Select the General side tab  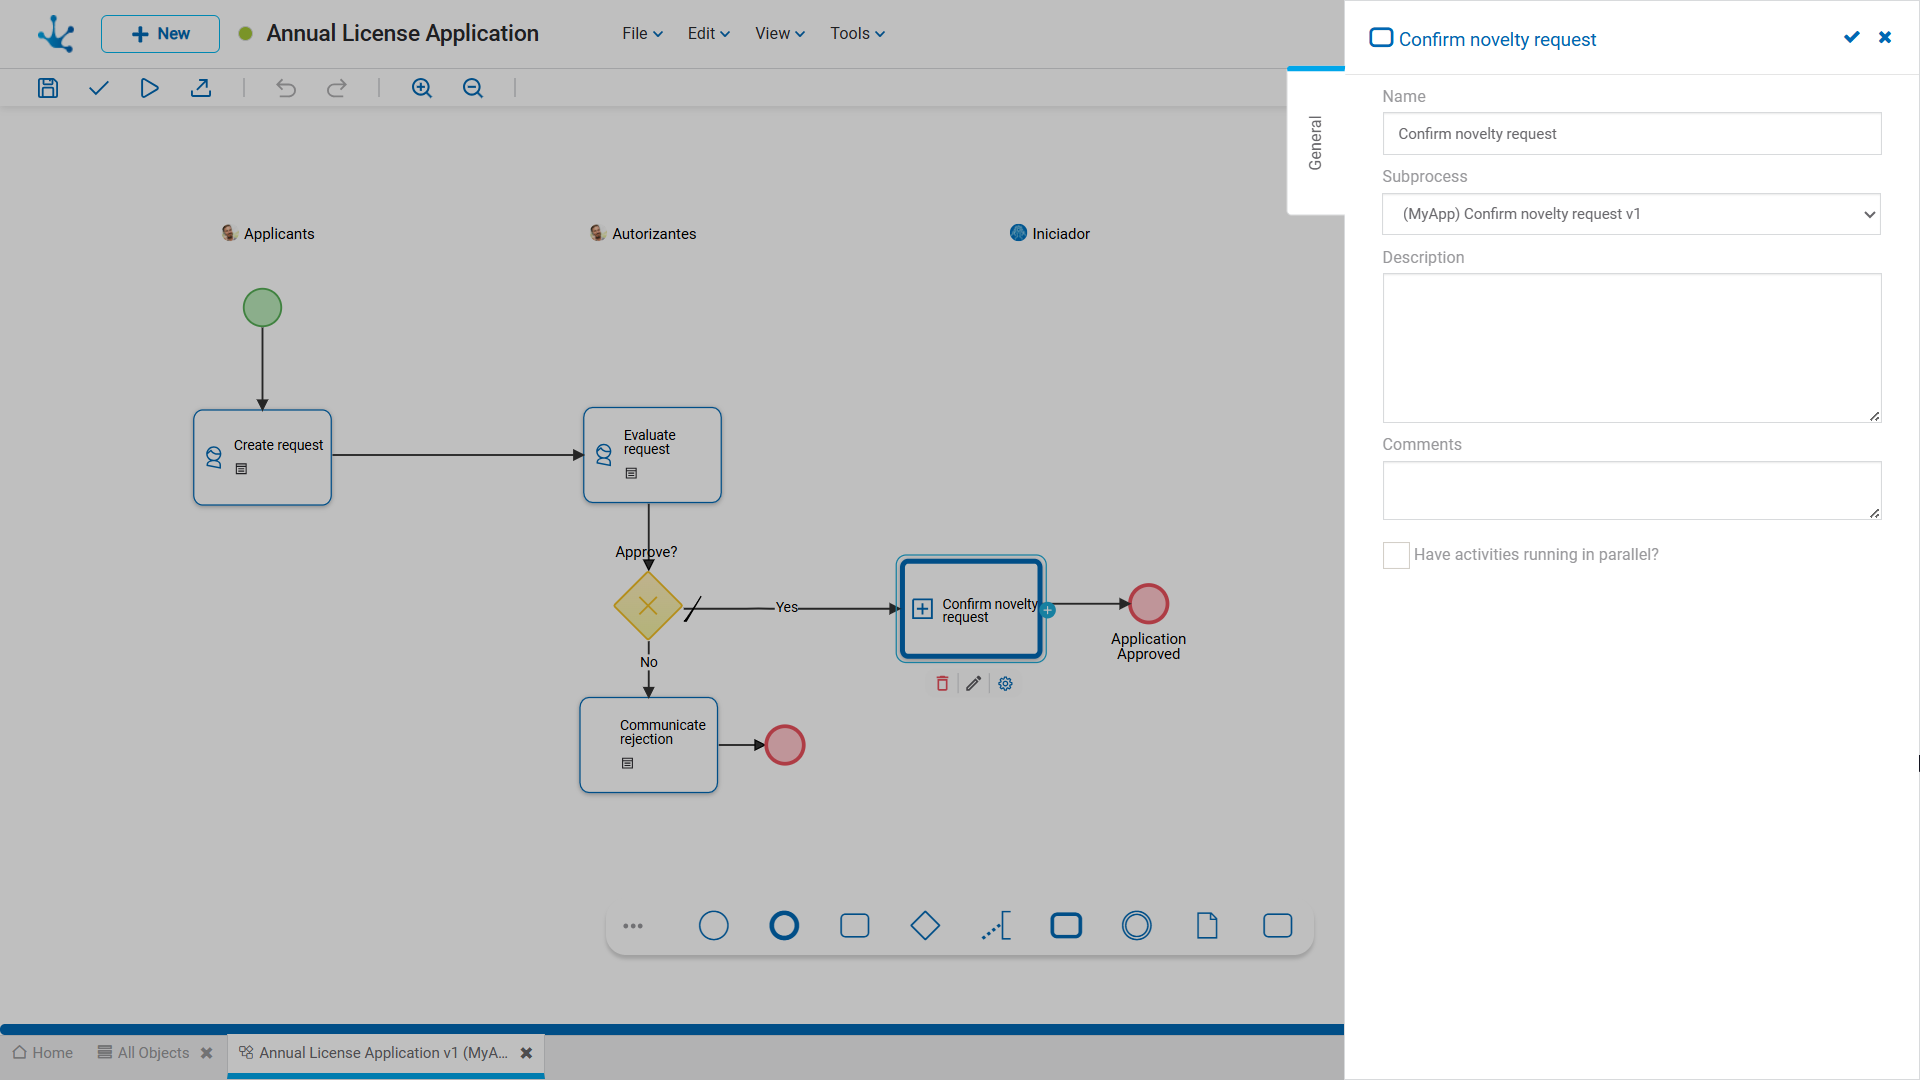pos(1316,143)
